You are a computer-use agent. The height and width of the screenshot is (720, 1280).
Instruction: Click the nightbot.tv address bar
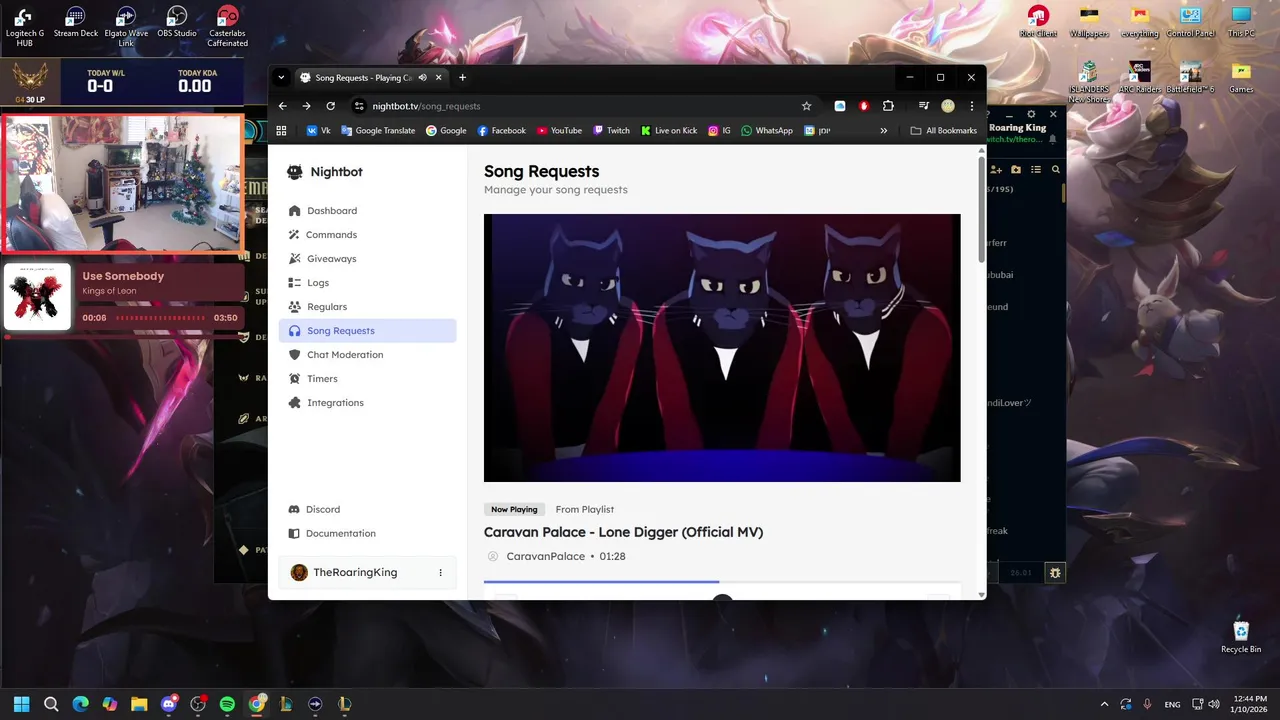click(x=583, y=106)
